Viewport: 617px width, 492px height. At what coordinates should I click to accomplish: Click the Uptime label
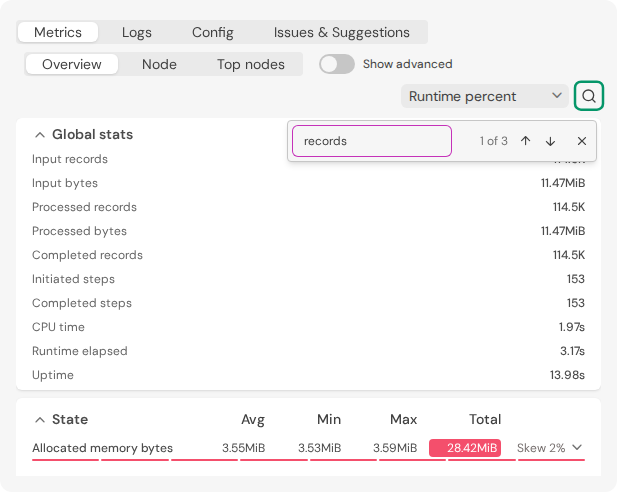pyautogui.click(x=53, y=375)
